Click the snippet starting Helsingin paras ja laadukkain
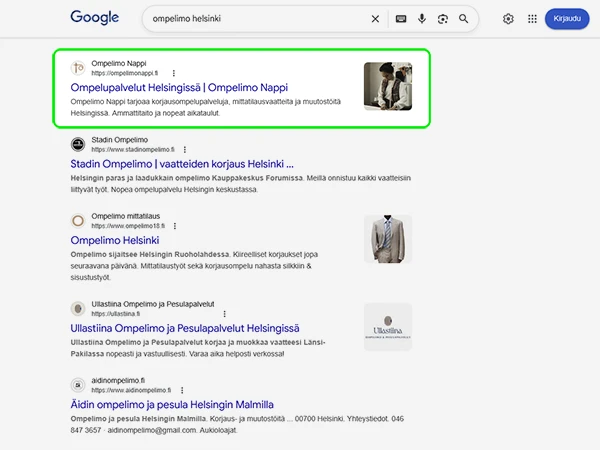Viewport: 600px width, 450px height. point(241,184)
